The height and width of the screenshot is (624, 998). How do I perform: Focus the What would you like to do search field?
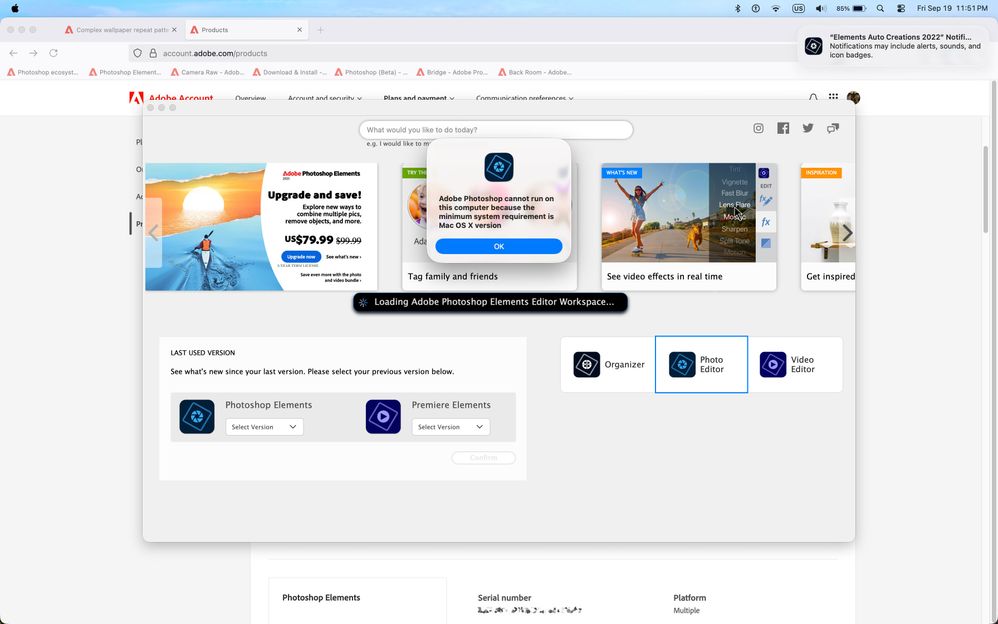click(x=496, y=130)
